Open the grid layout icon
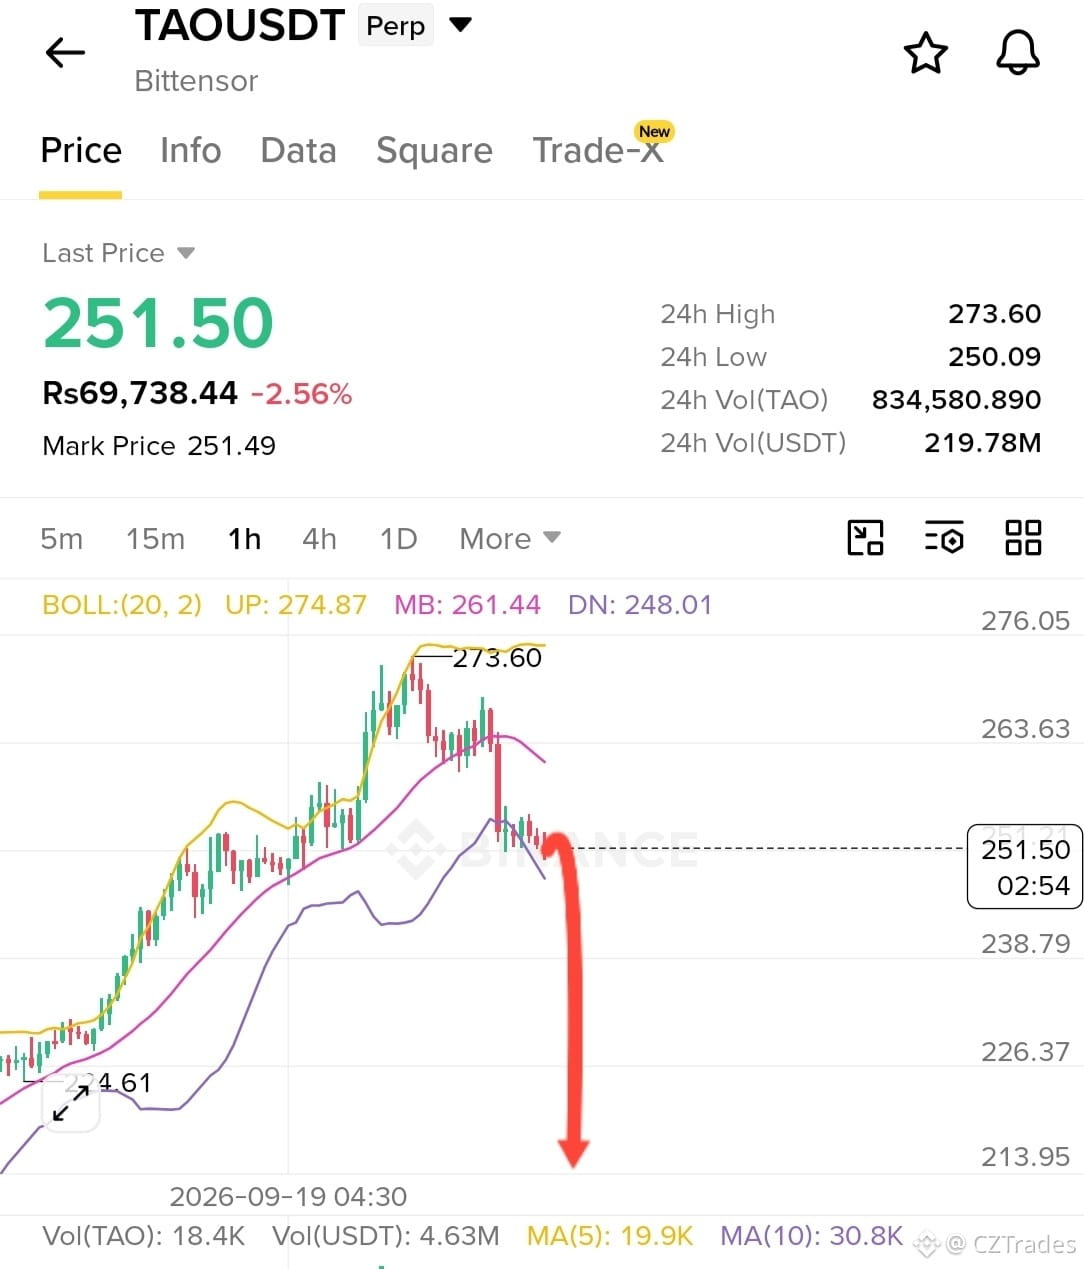Image resolution: width=1084 pixels, height=1269 pixels. click(x=1023, y=538)
